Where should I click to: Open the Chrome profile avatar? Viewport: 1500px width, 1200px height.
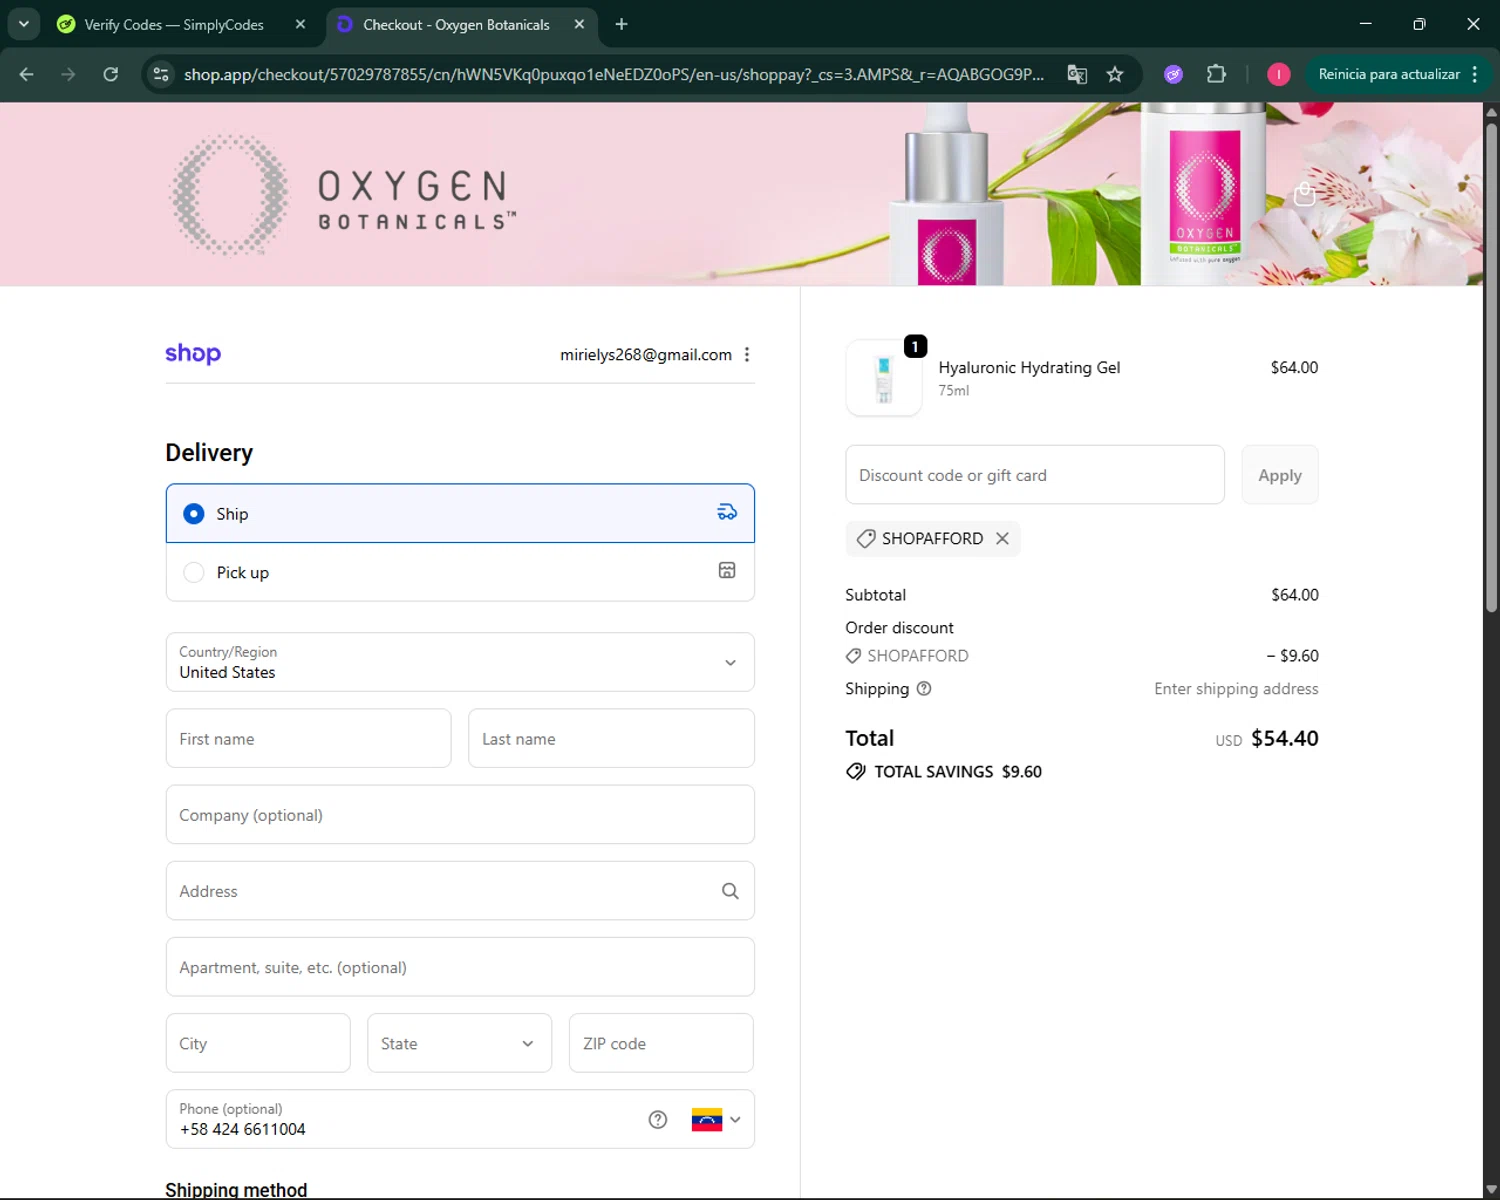click(x=1278, y=74)
